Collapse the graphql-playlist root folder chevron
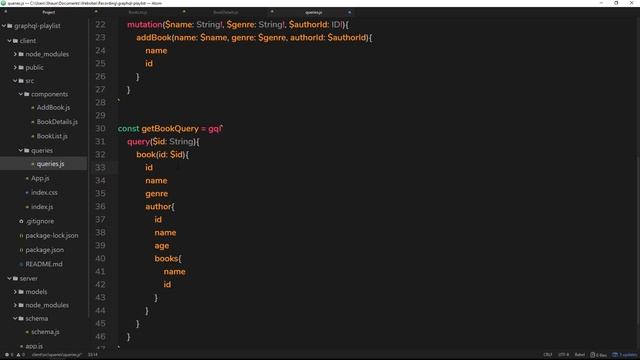640x360 pixels. tap(4, 26)
